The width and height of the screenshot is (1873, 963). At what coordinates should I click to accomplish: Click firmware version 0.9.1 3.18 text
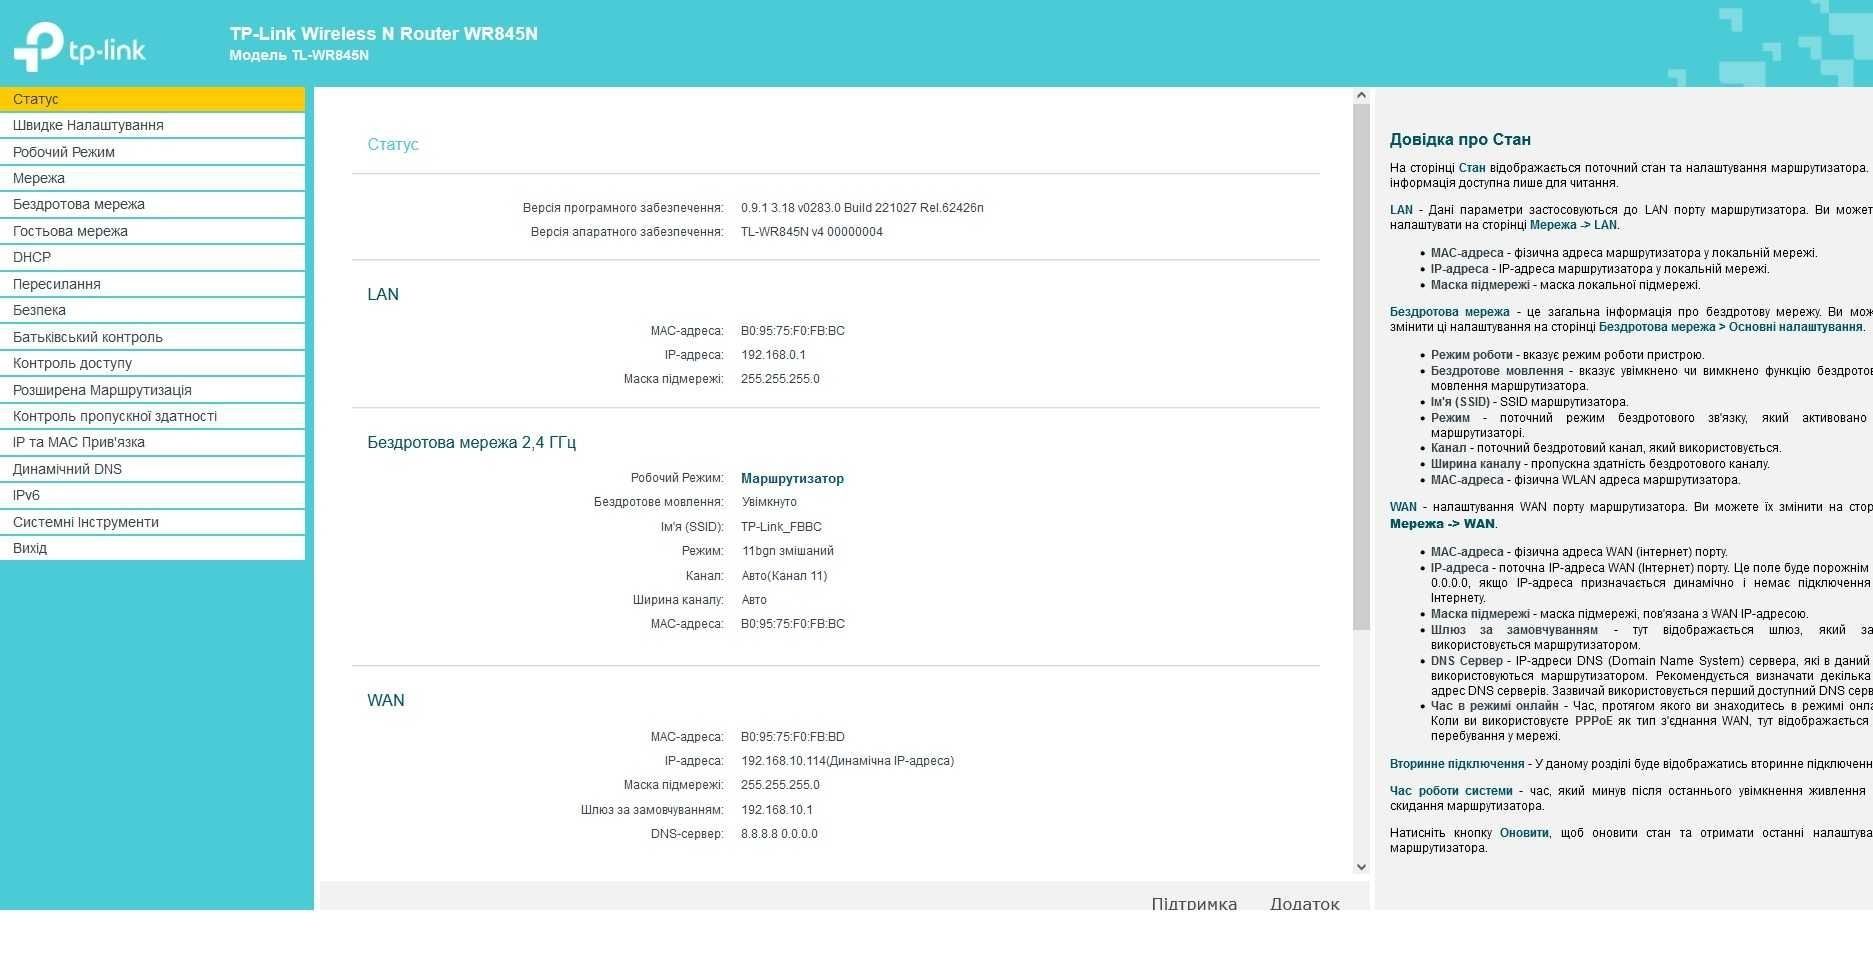pos(862,208)
